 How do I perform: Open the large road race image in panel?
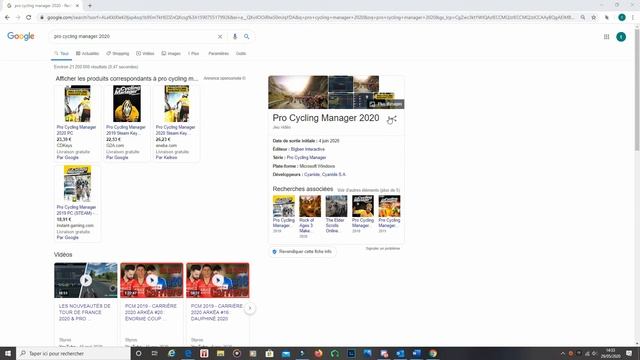tap(298, 92)
